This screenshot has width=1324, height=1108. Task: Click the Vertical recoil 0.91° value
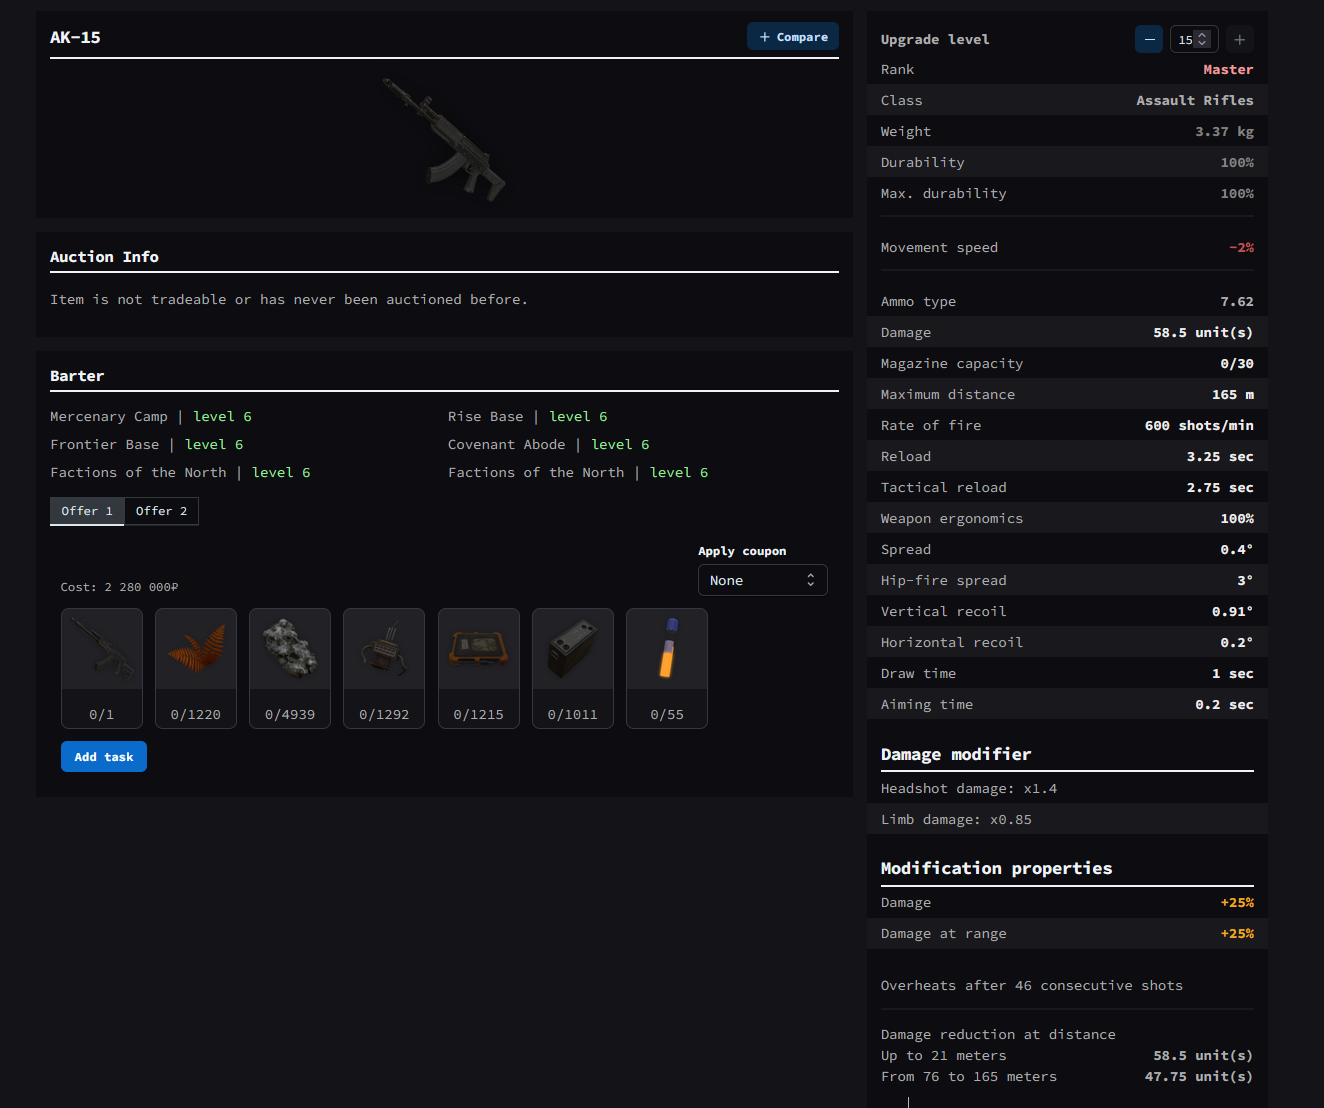pyautogui.click(x=1233, y=612)
